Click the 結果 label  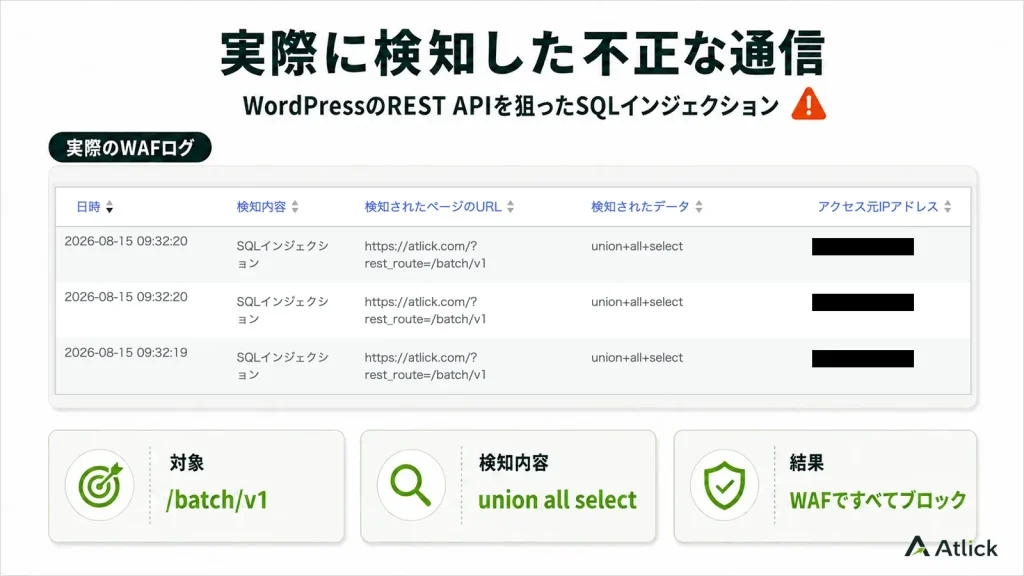pyautogui.click(x=807, y=462)
